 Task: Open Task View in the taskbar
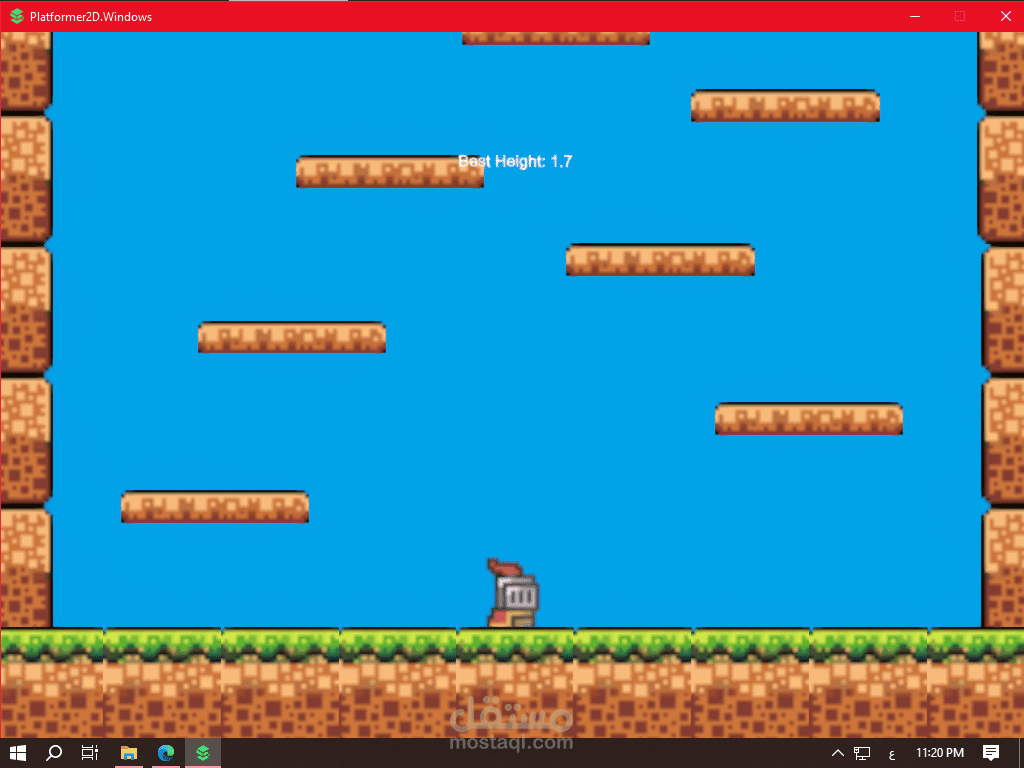click(90, 753)
